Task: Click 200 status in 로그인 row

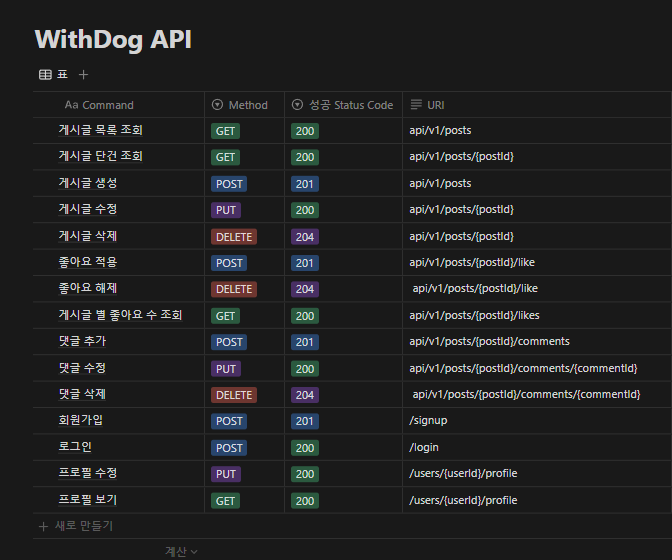Action: tap(305, 448)
